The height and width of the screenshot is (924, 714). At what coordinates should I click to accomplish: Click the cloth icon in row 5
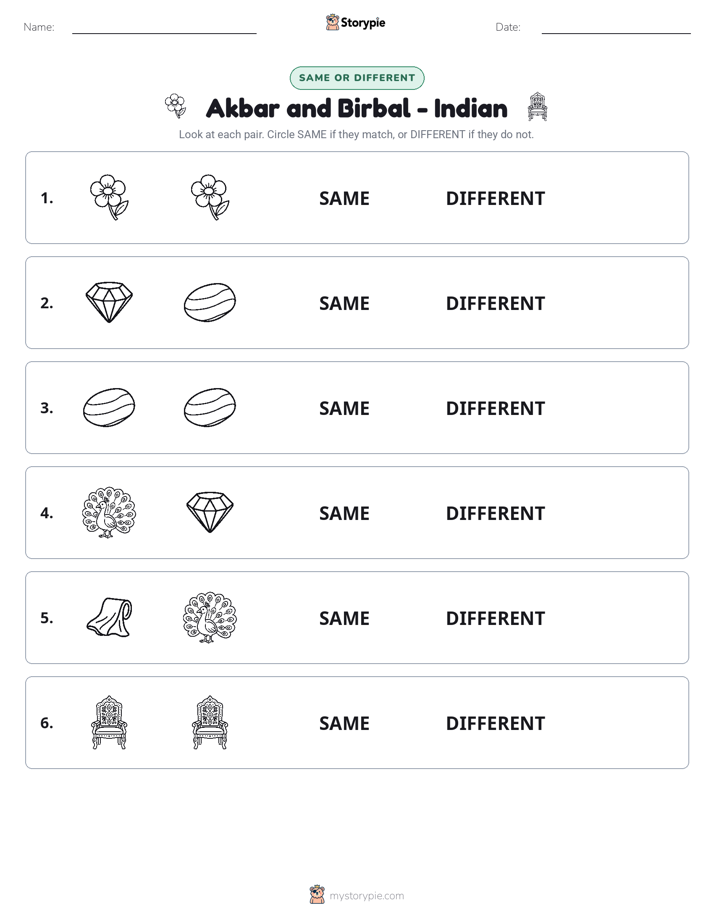click(109, 618)
